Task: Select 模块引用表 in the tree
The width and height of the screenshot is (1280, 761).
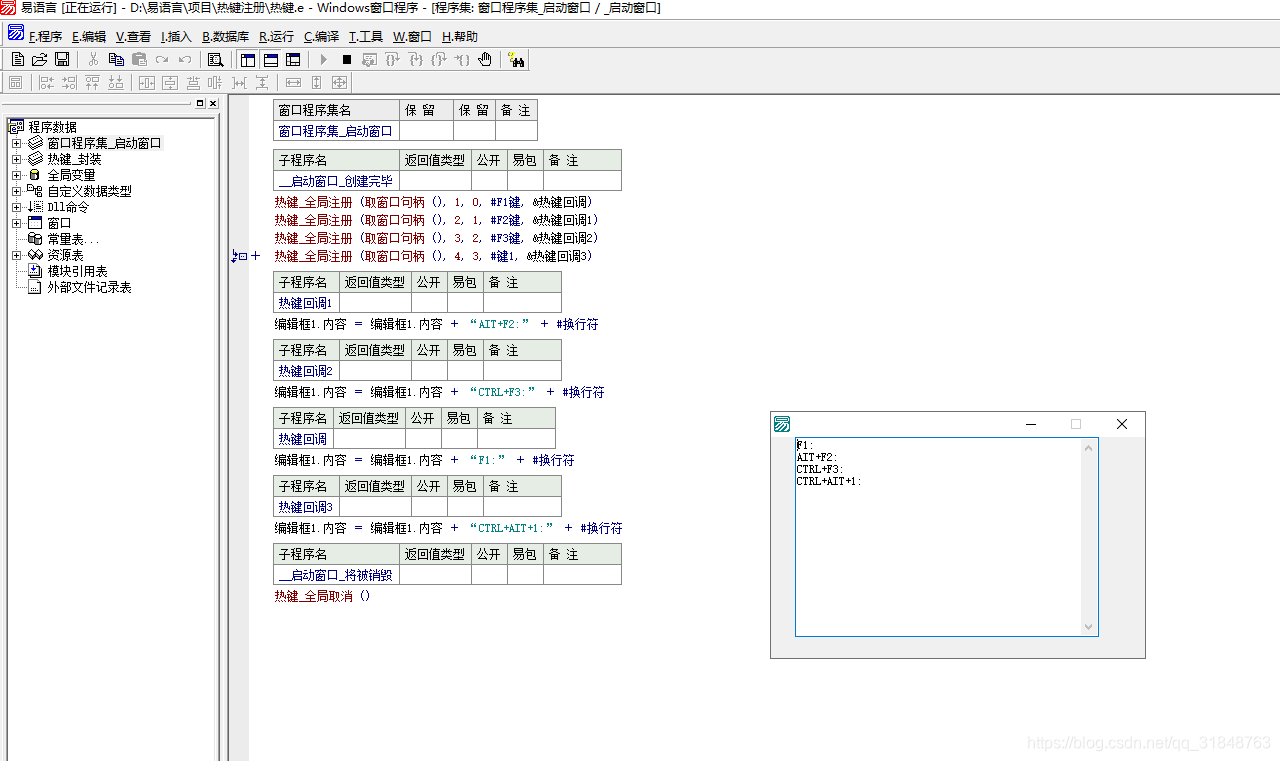Action: coord(77,271)
